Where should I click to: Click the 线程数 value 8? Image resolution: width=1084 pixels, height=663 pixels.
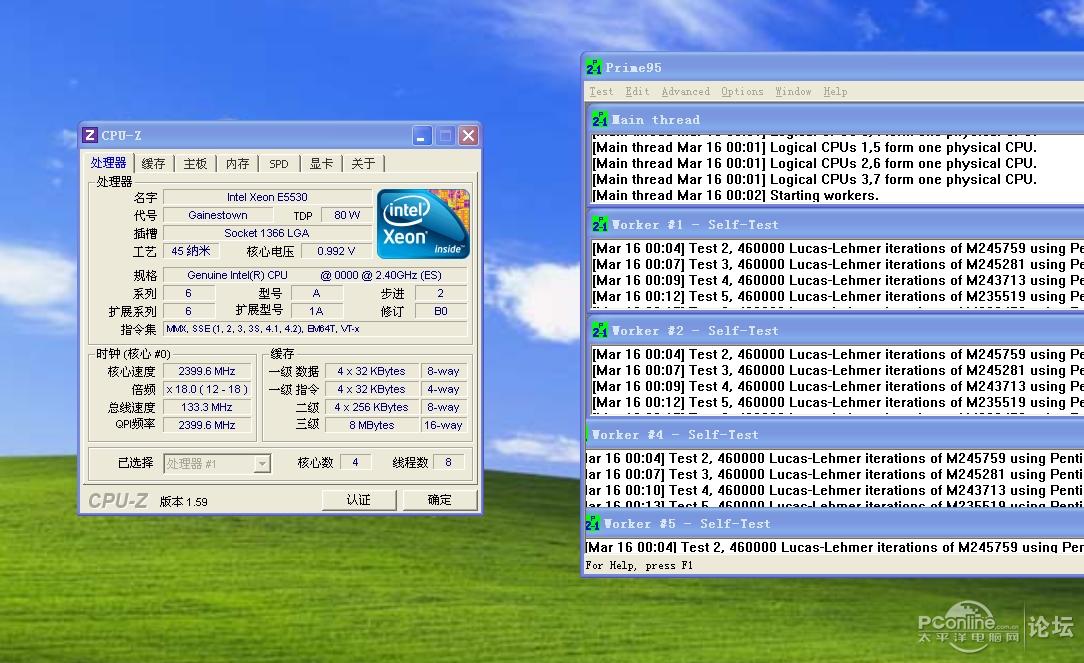pos(448,463)
